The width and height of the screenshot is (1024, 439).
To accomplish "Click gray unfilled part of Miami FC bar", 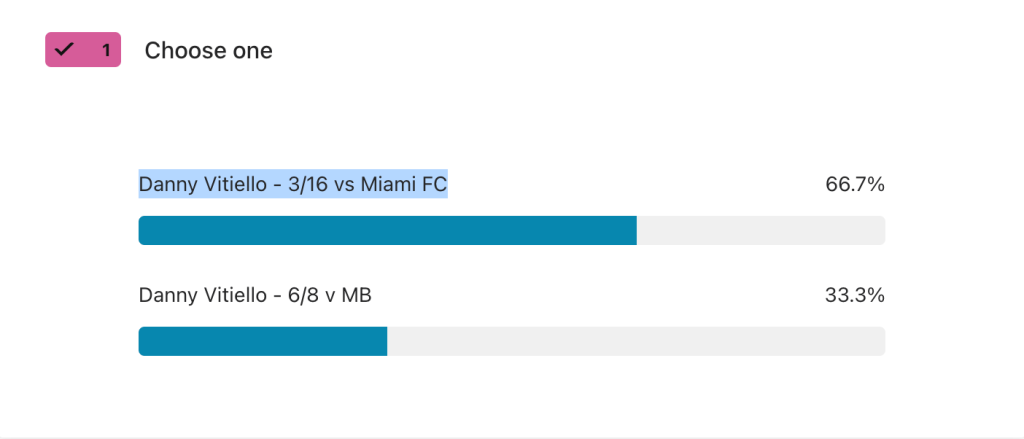I will pos(761,231).
